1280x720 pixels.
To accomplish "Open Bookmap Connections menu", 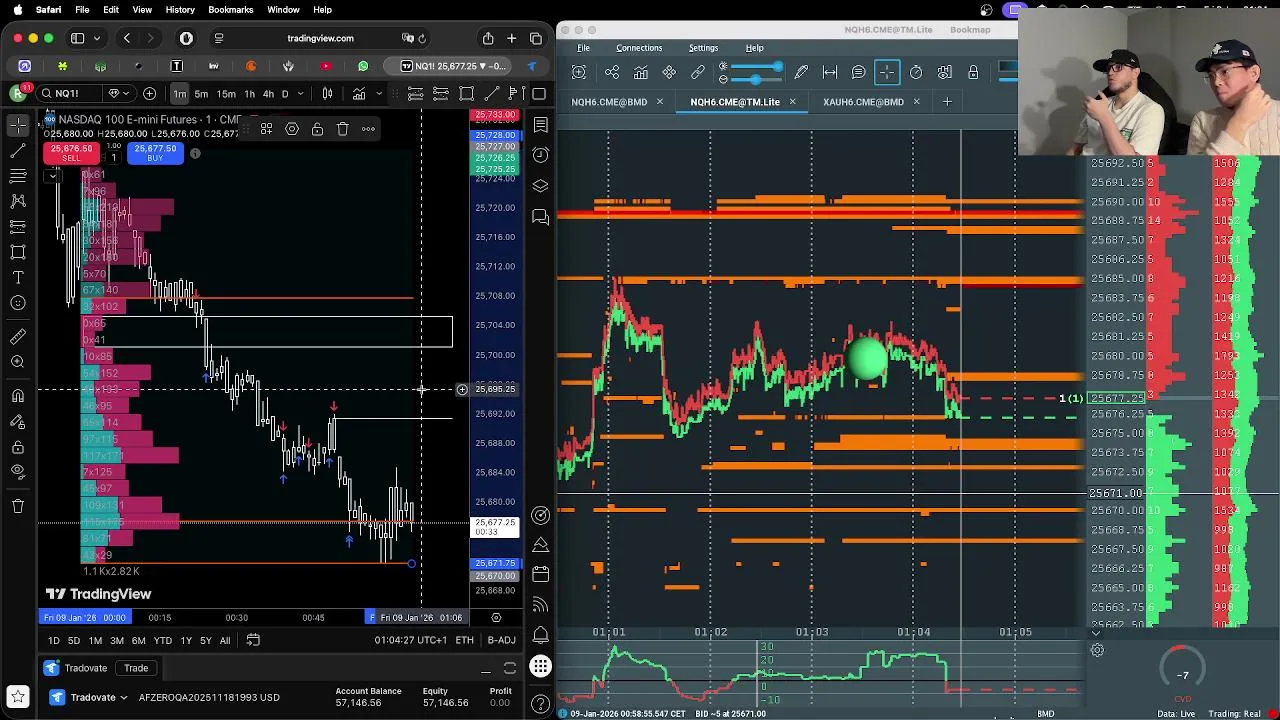I will pos(639,48).
